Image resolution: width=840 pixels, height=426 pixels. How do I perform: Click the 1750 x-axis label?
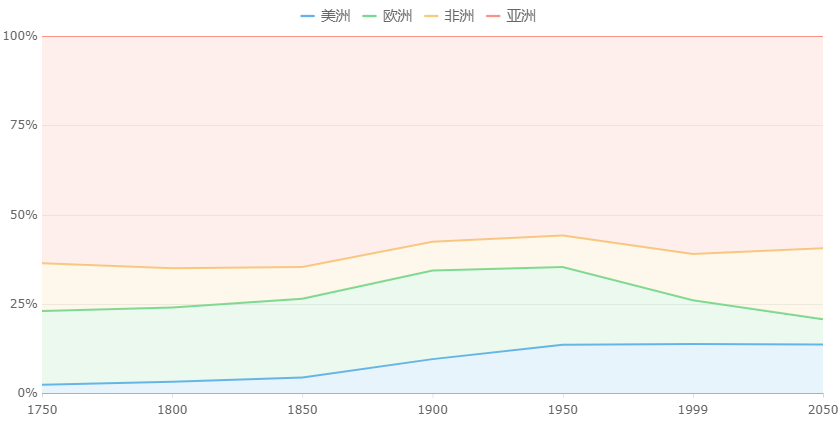[42, 409]
